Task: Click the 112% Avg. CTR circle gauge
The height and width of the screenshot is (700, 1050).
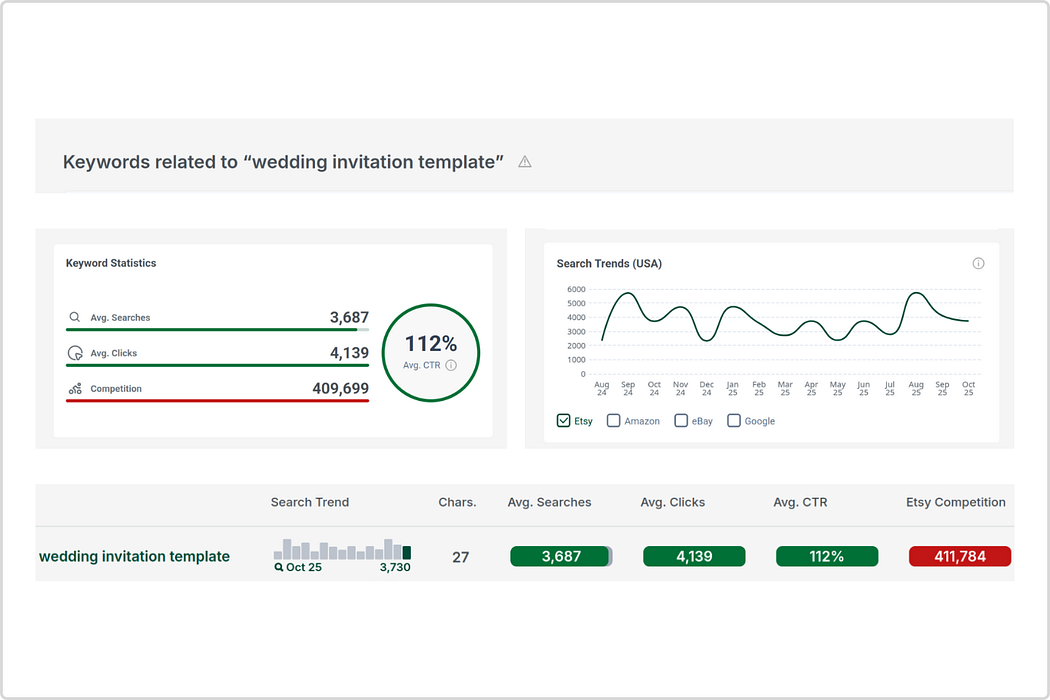Action: (x=431, y=353)
